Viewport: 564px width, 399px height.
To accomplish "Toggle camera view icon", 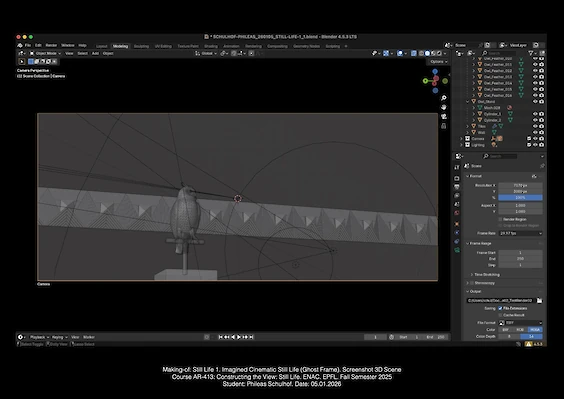I will 444,117.
